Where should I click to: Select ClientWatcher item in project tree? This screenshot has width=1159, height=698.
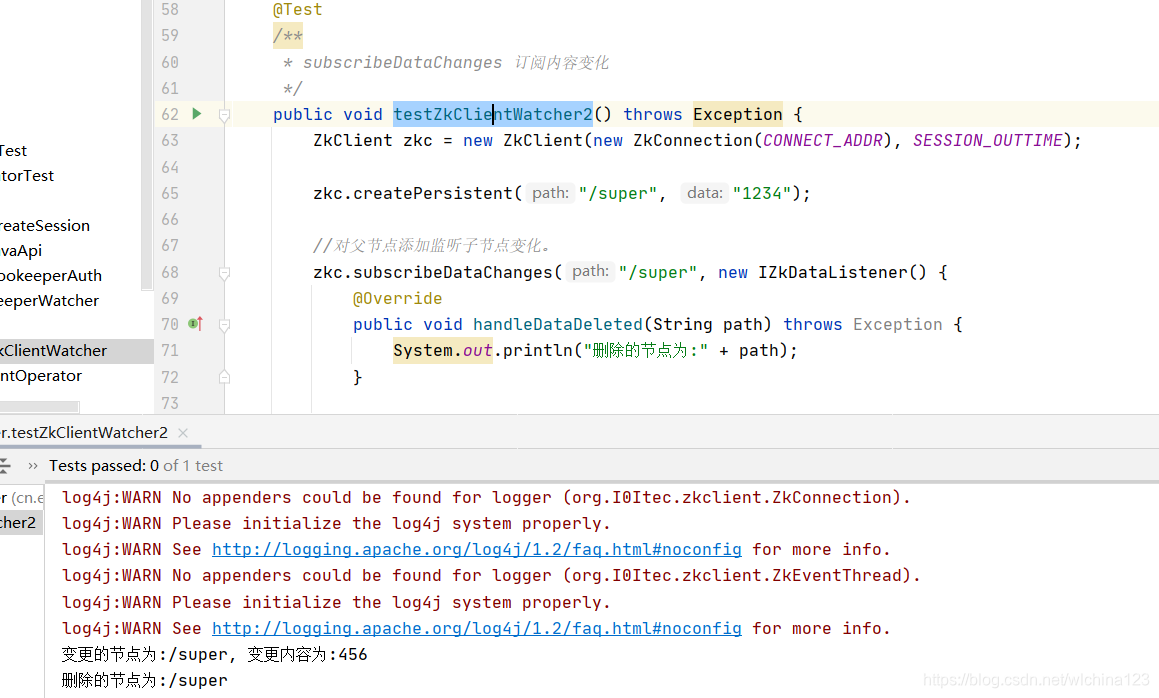[54, 350]
